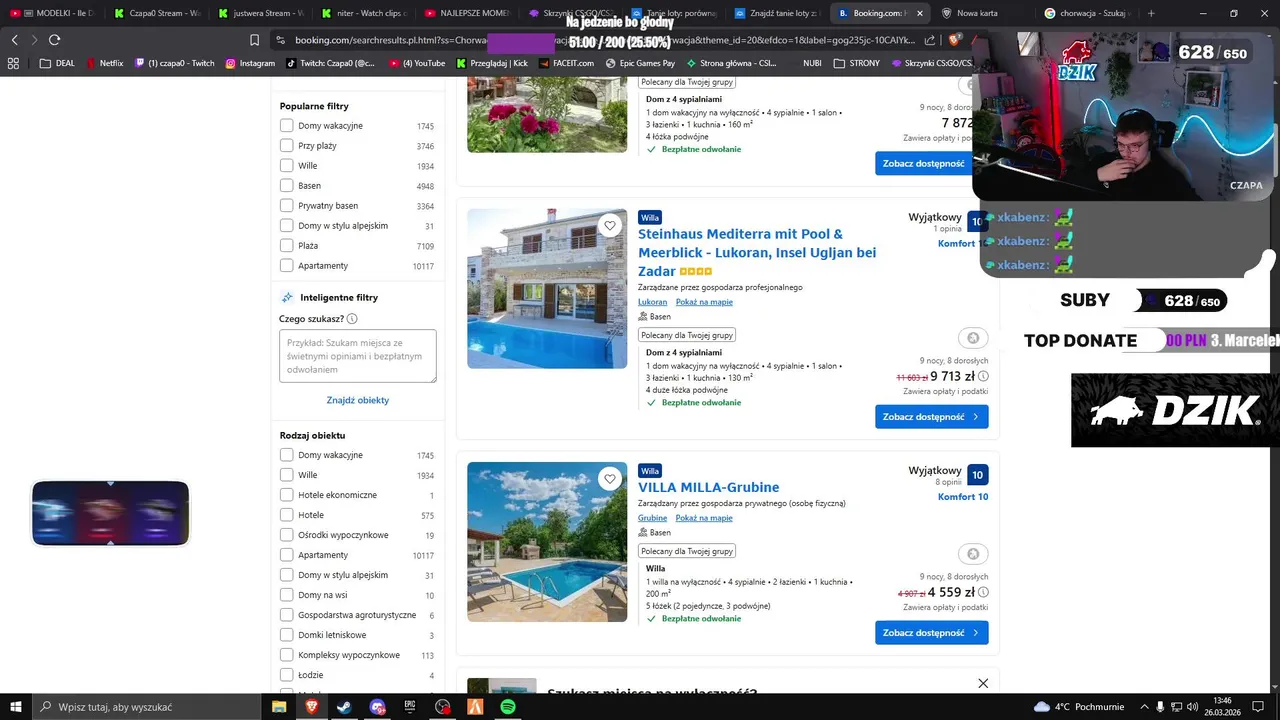The width and height of the screenshot is (1280, 720).
Task: Open chorwacja search tab
Action: coord(1088,13)
